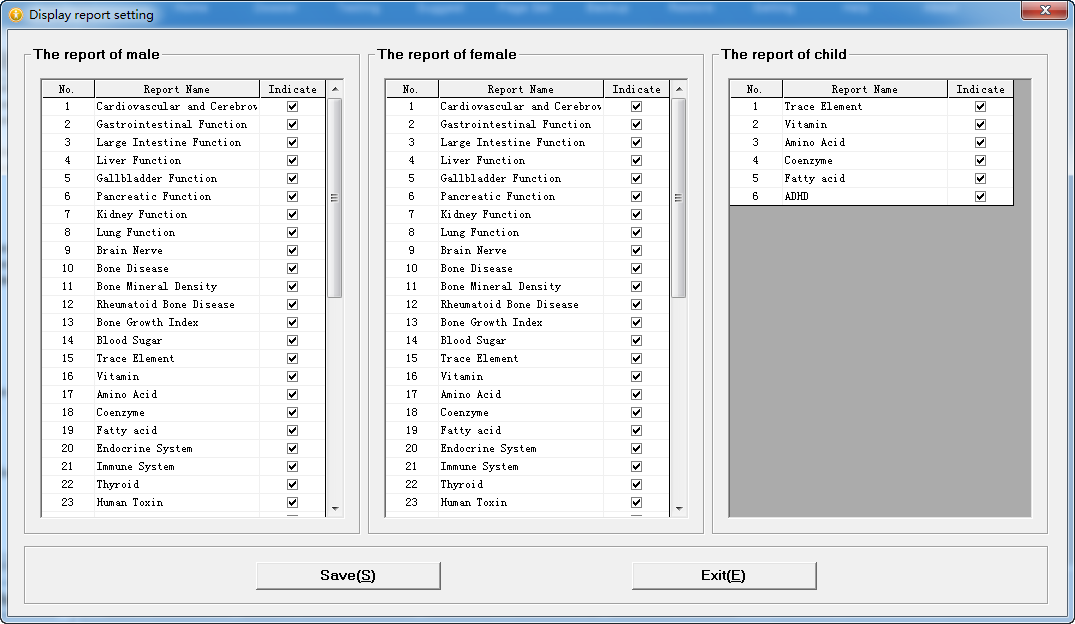Click male table No. column header
Screen dimensions: 1075x624
pyautogui.click(x=67, y=89)
